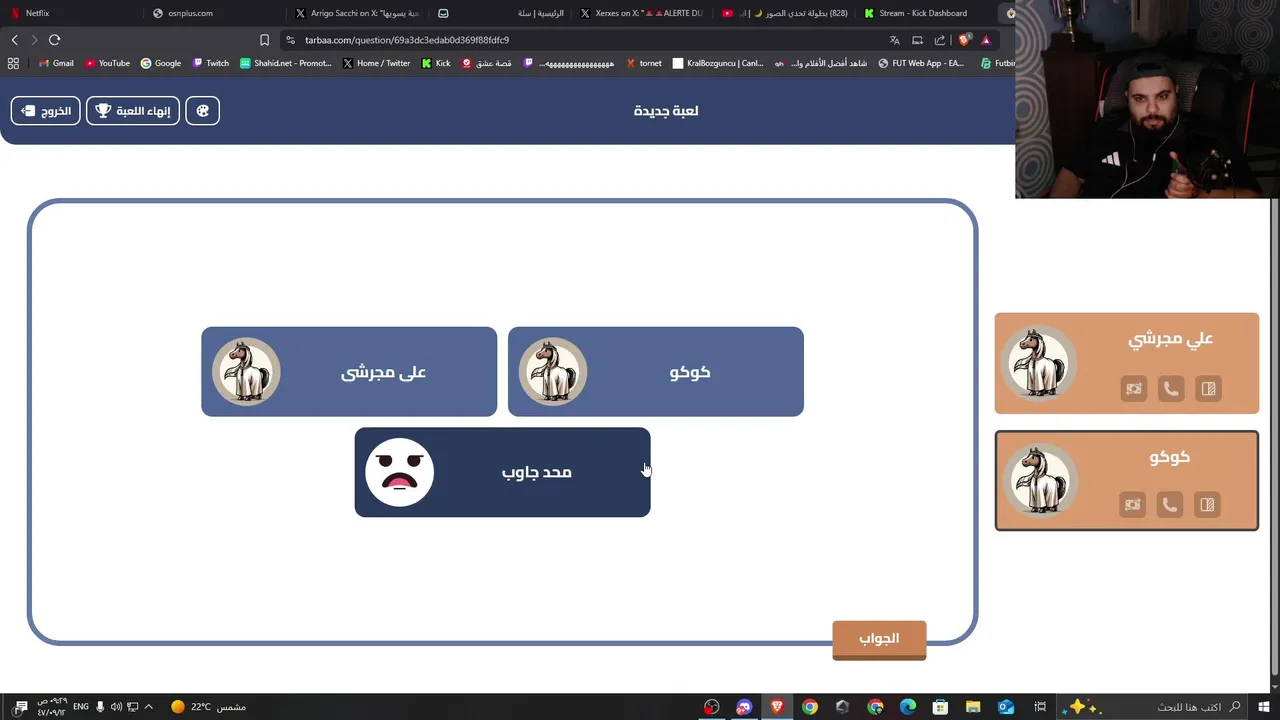Switch to the Stream - Kick Dashboard tab
Screen dimensions: 1280x720
coord(923,13)
